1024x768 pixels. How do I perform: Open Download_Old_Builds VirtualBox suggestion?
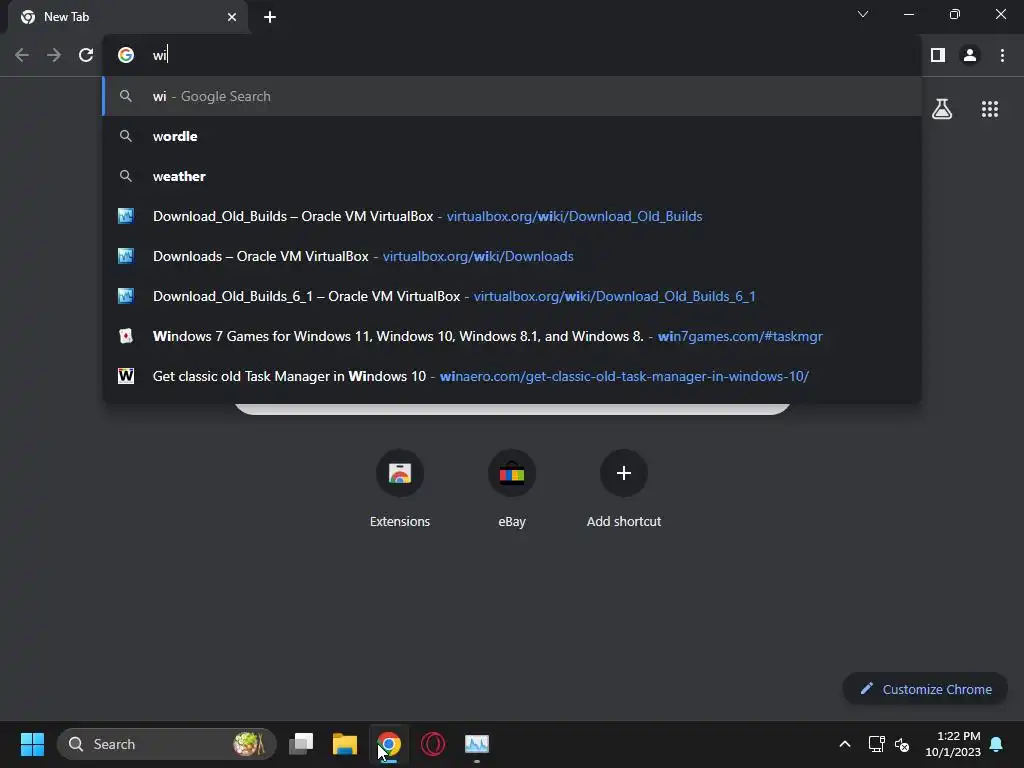[x=512, y=216]
